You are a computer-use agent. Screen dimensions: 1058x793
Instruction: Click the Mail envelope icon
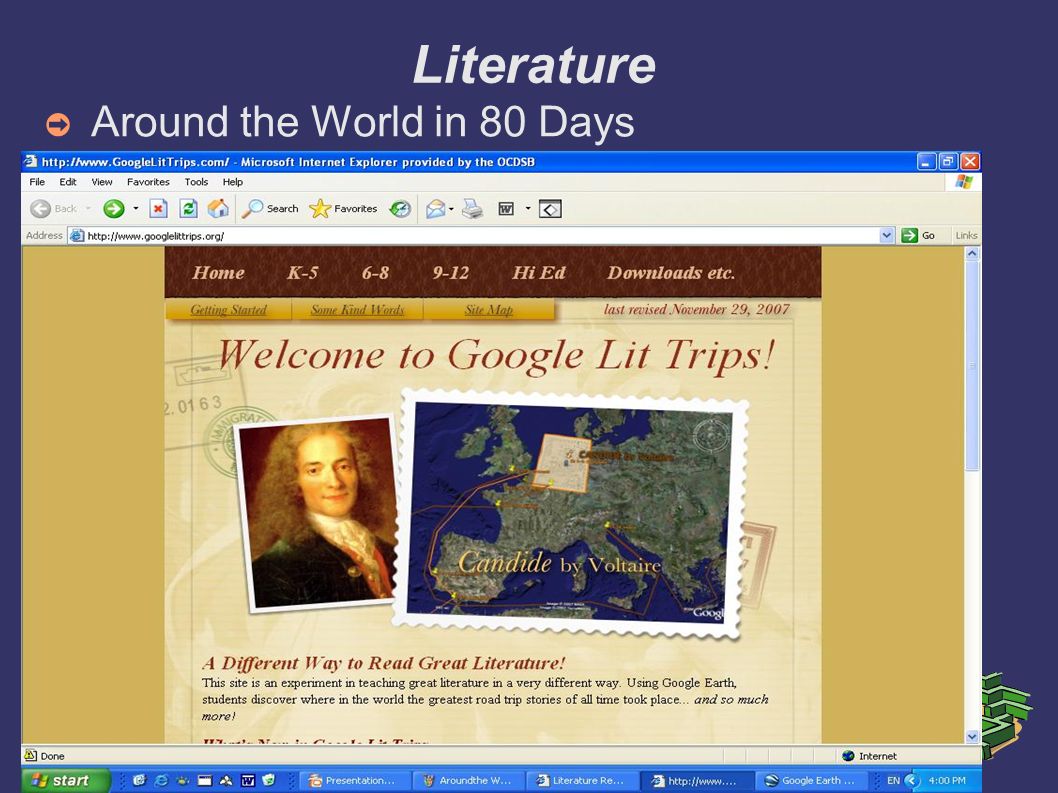[x=435, y=209]
